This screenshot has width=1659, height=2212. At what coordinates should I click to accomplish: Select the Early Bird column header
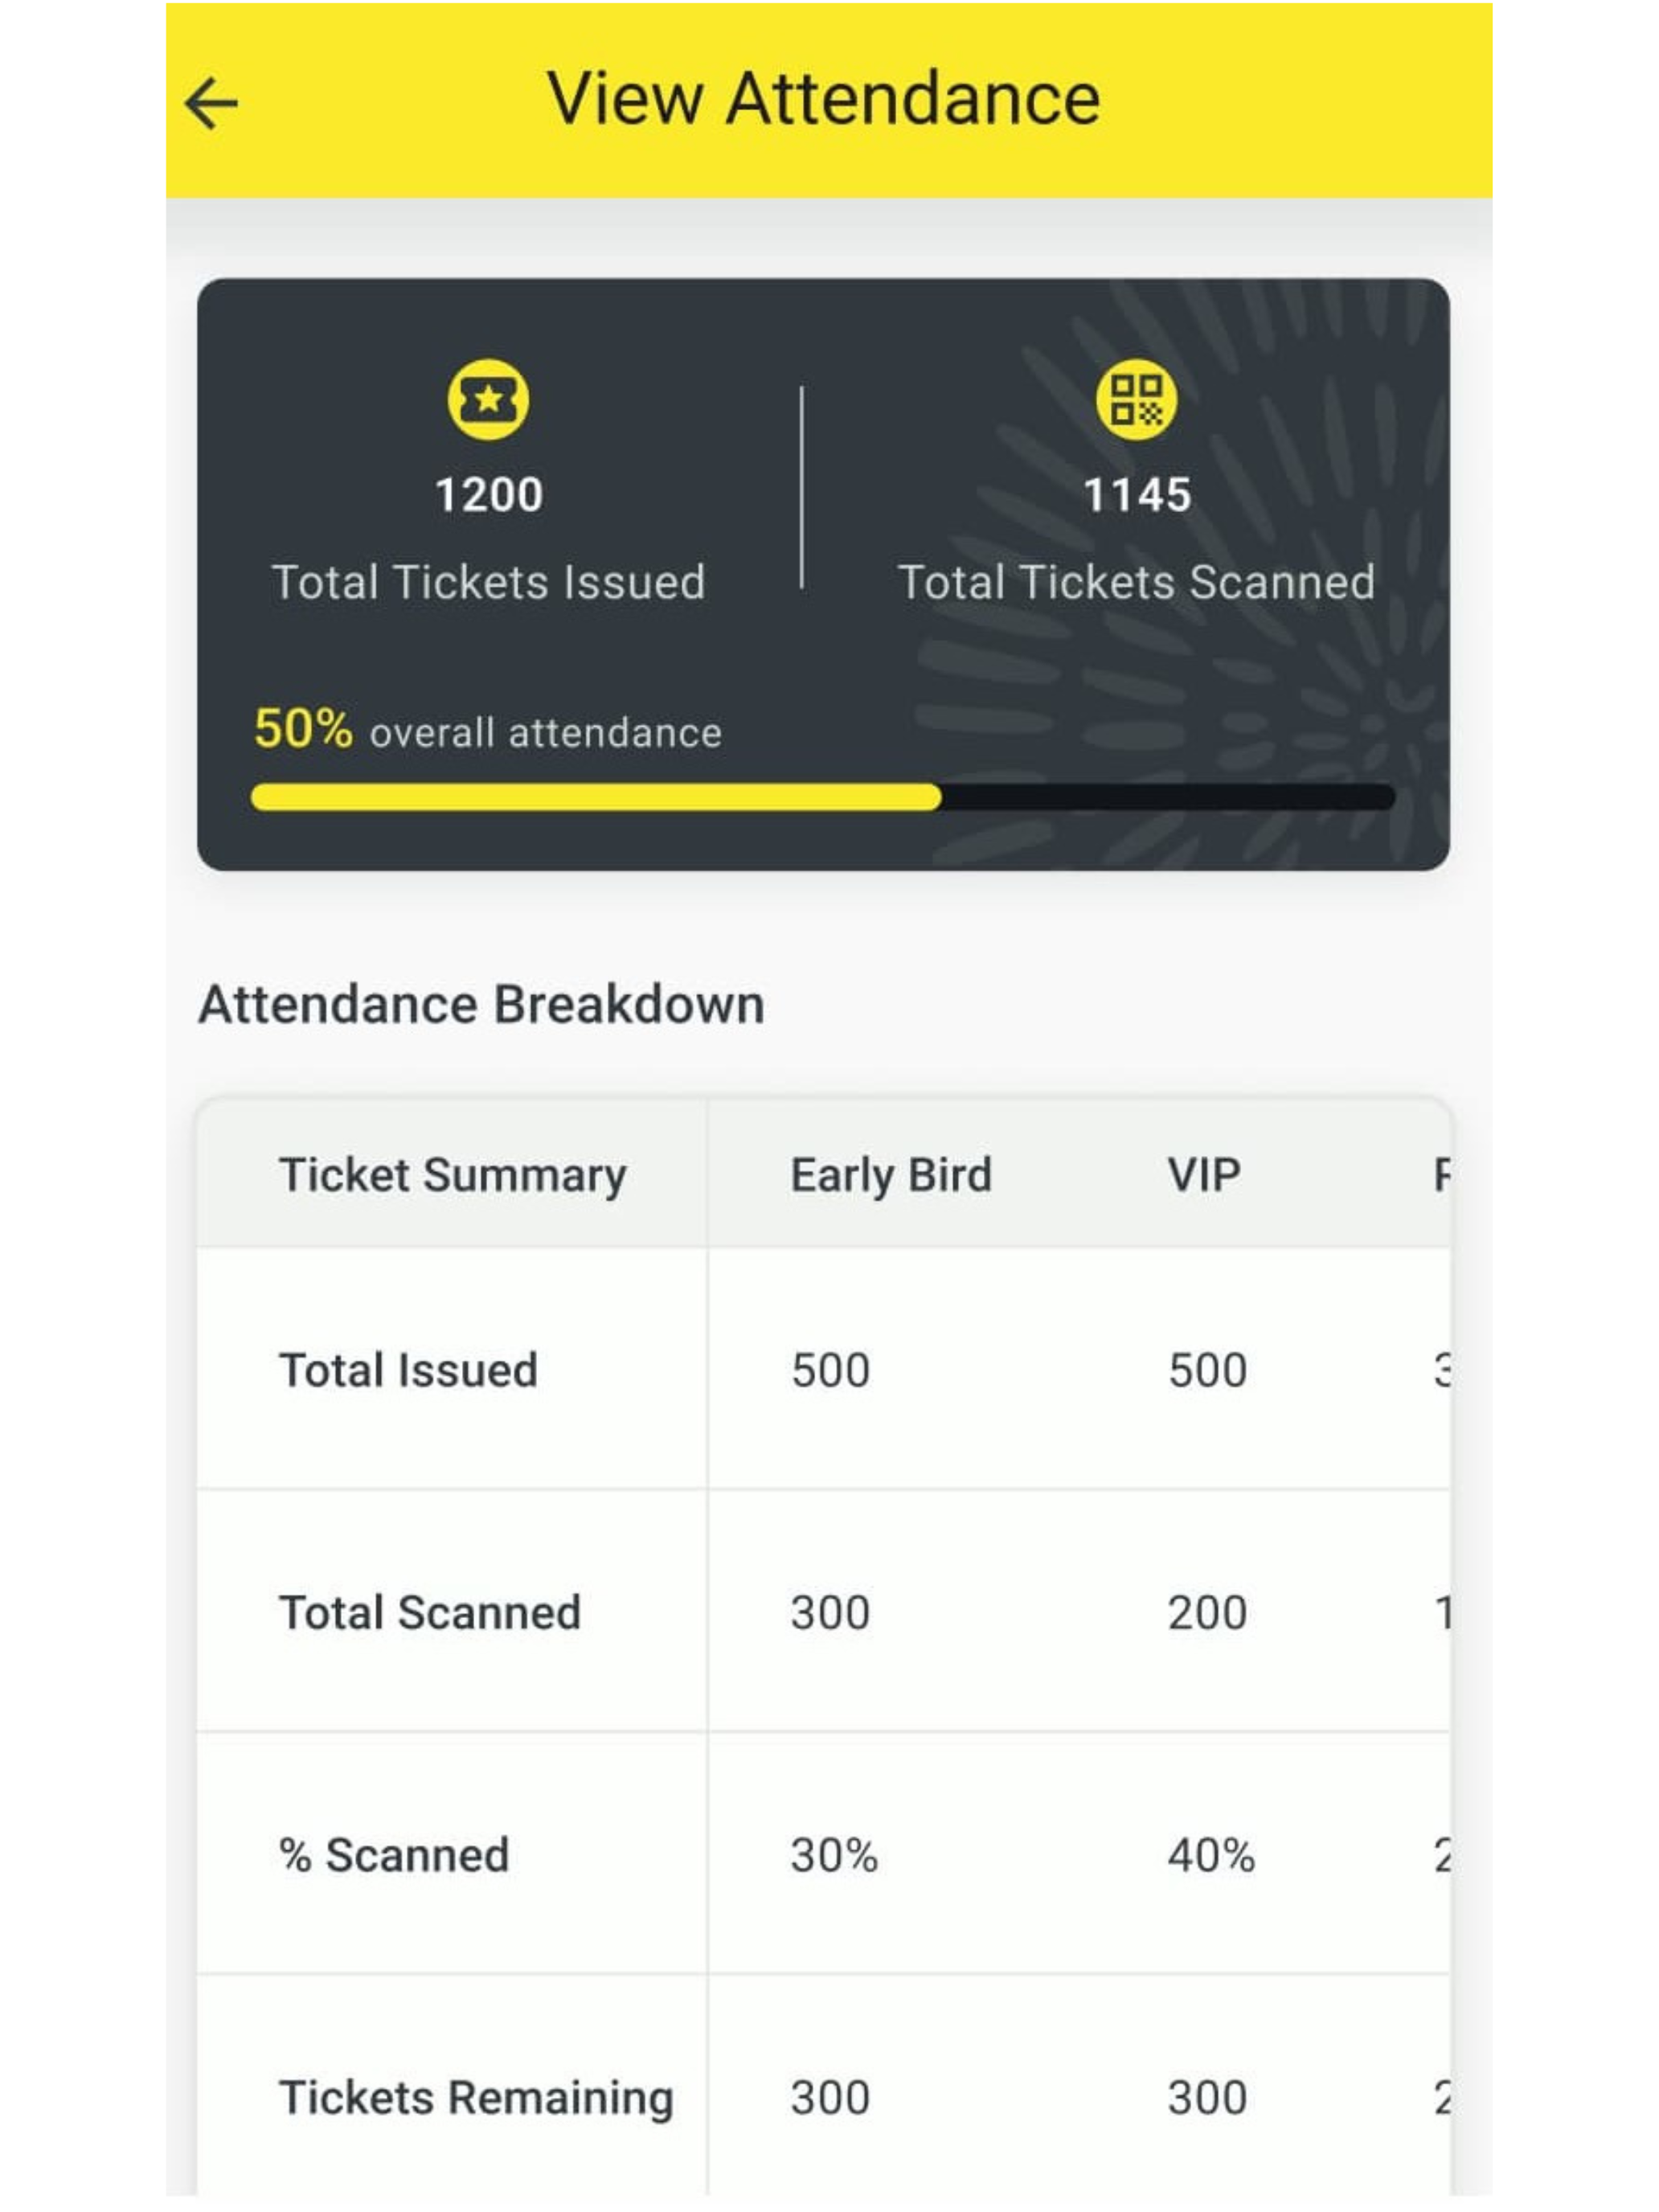point(890,1175)
